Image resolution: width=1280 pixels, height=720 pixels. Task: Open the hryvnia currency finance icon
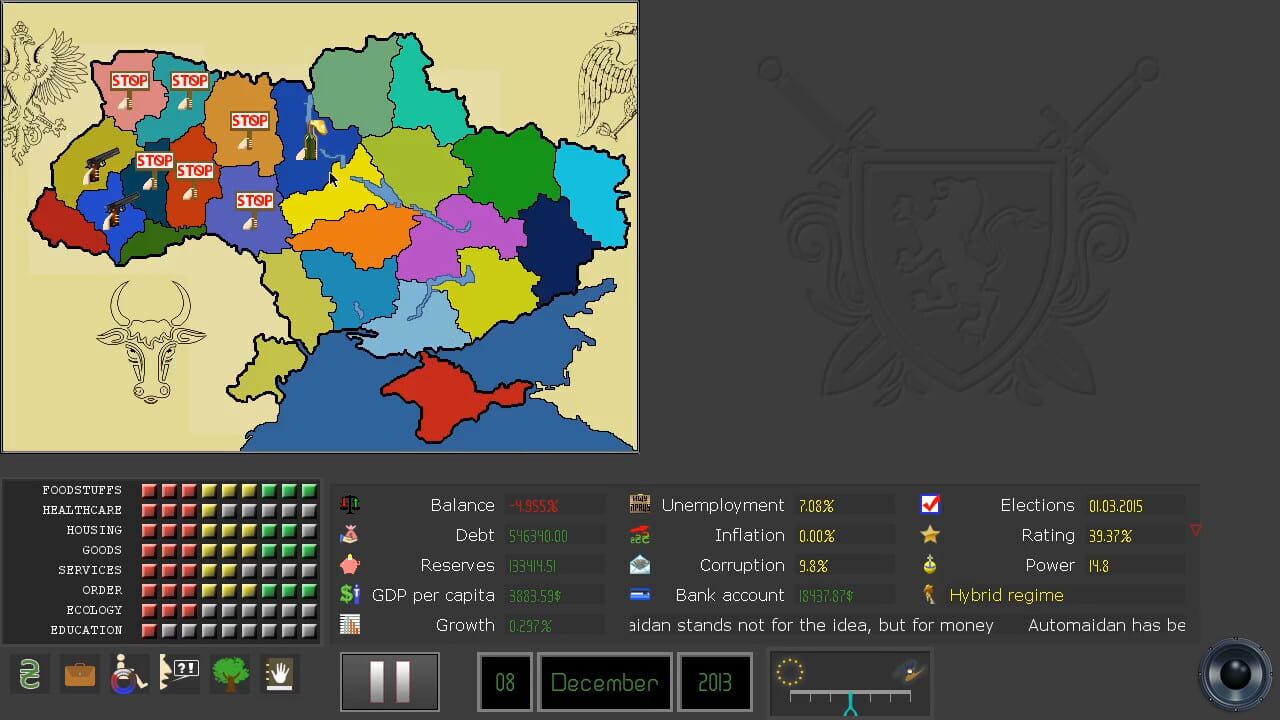30,674
